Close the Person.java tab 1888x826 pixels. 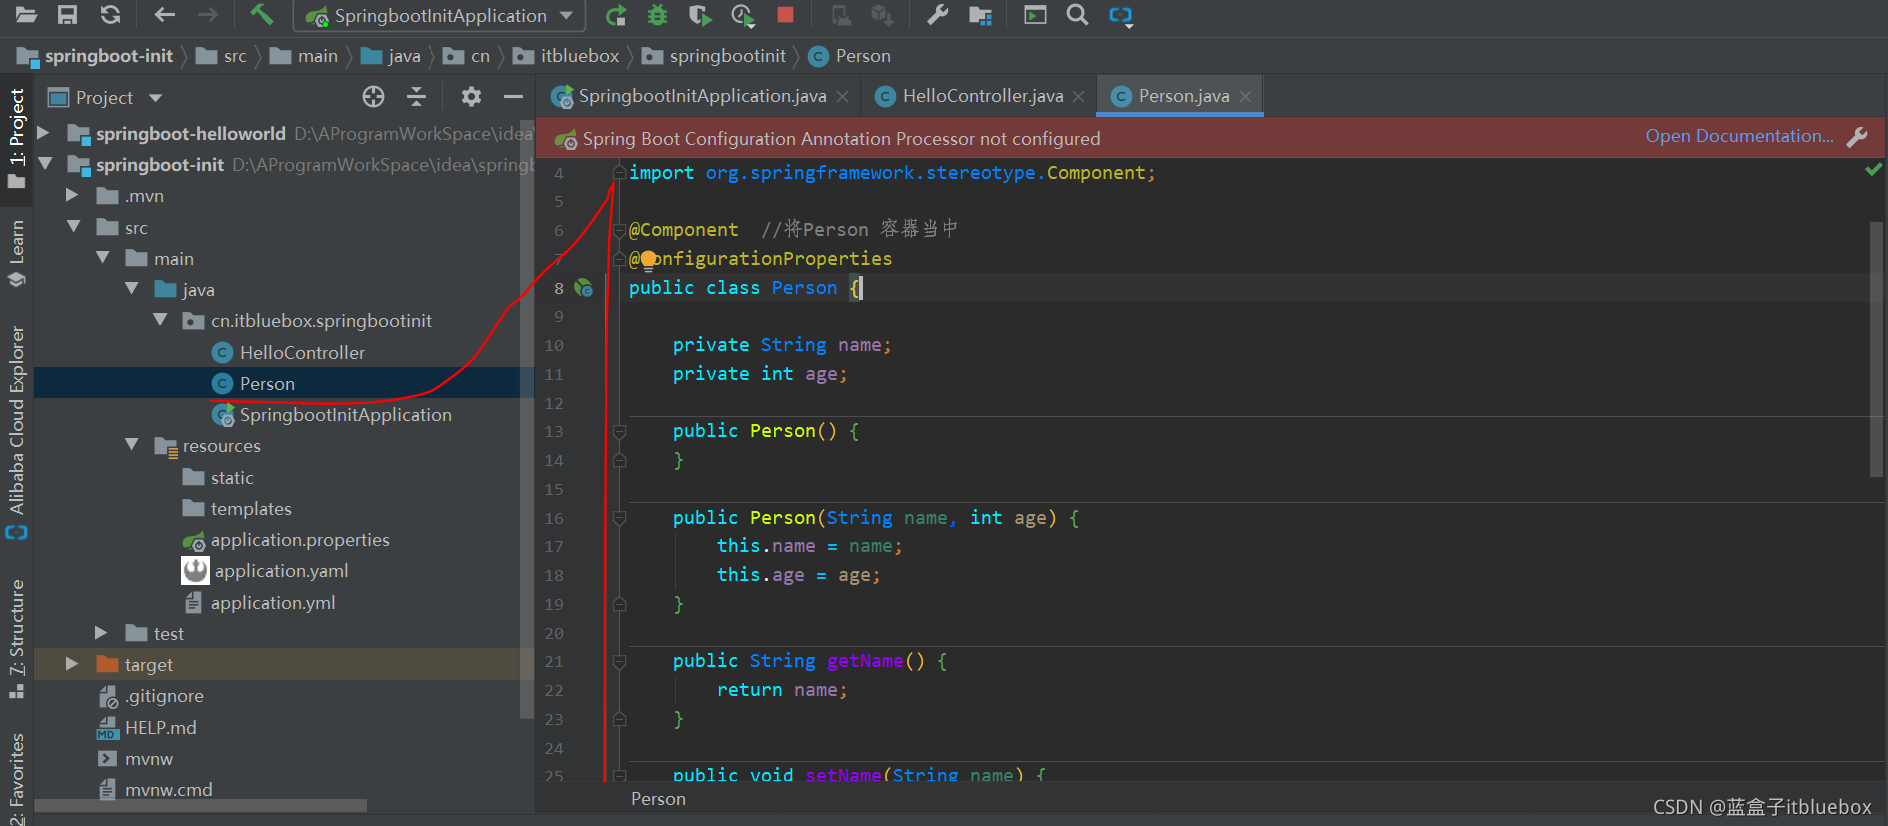[1245, 97]
